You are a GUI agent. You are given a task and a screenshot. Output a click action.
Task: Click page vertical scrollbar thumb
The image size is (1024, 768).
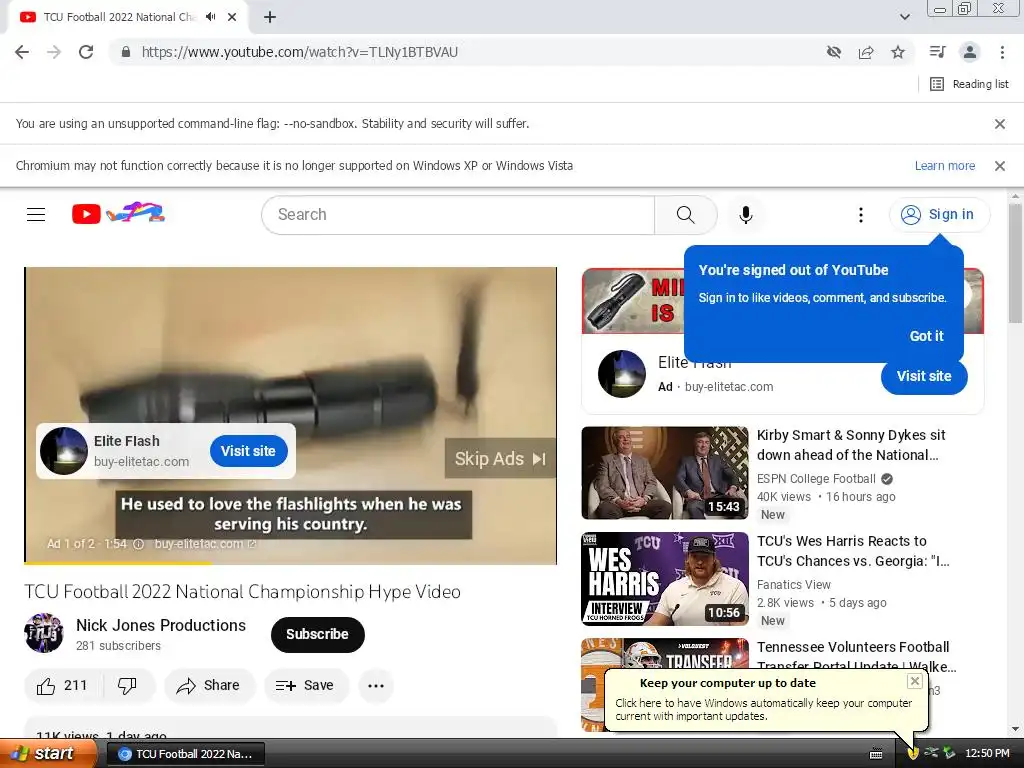pos(1015,264)
